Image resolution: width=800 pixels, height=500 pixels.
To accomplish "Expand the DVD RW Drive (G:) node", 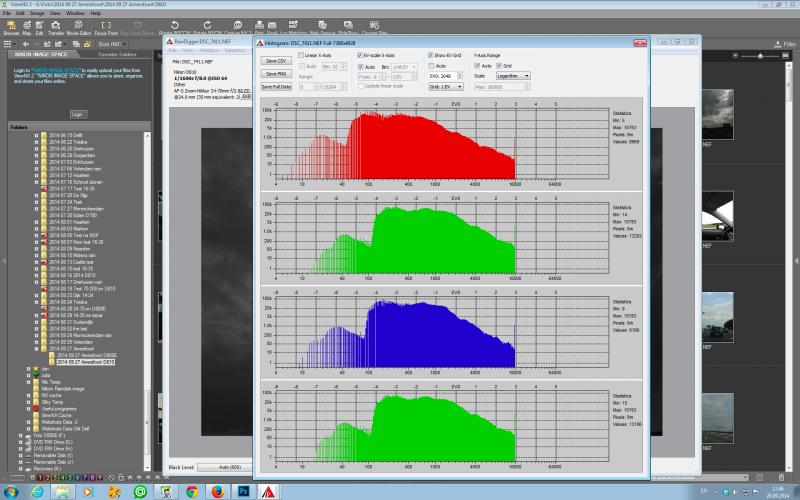I will click(21, 442).
